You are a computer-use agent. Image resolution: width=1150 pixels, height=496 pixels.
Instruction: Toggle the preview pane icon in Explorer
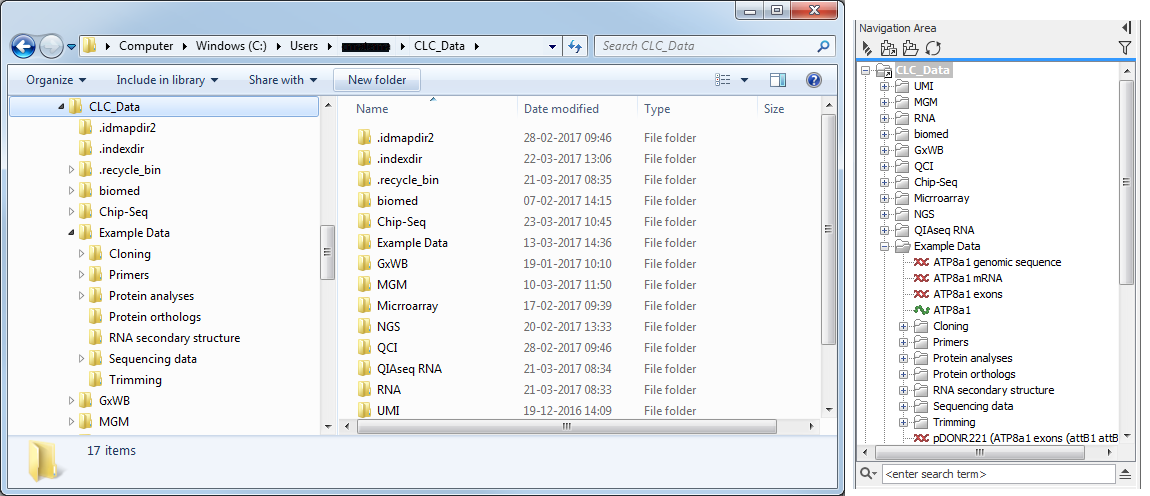[778, 80]
